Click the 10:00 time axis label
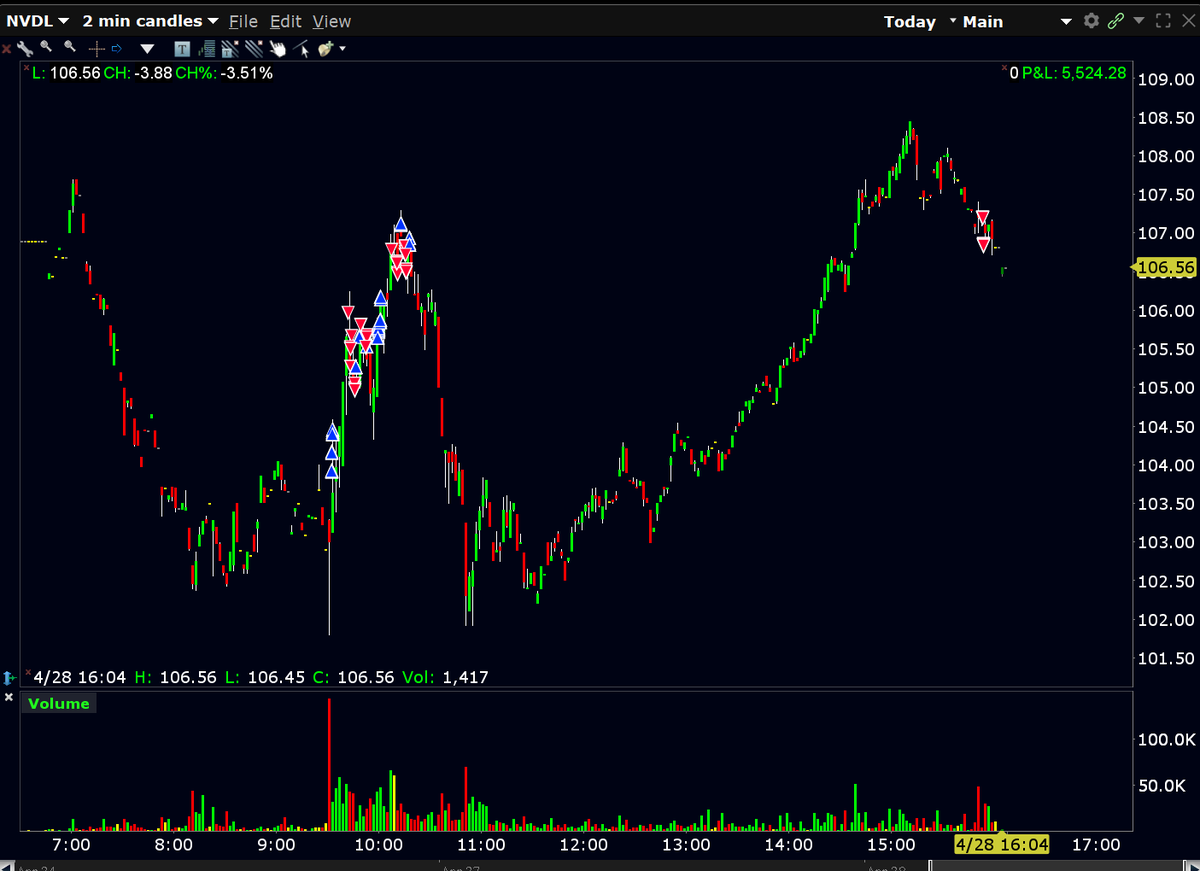This screenshot has height=871, width=1200. [x=379, y=845]
